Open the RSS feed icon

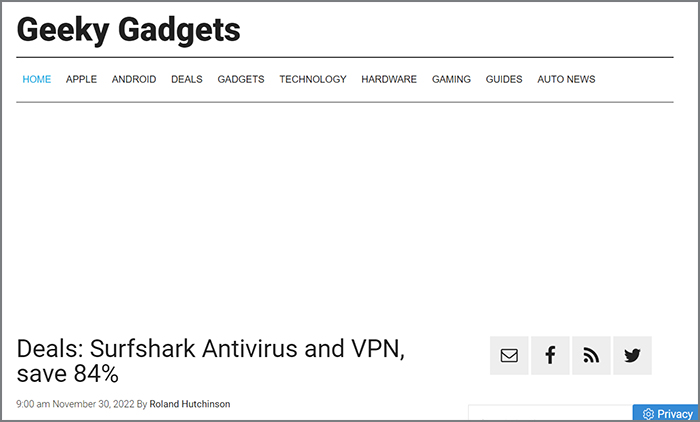(591, 355)
